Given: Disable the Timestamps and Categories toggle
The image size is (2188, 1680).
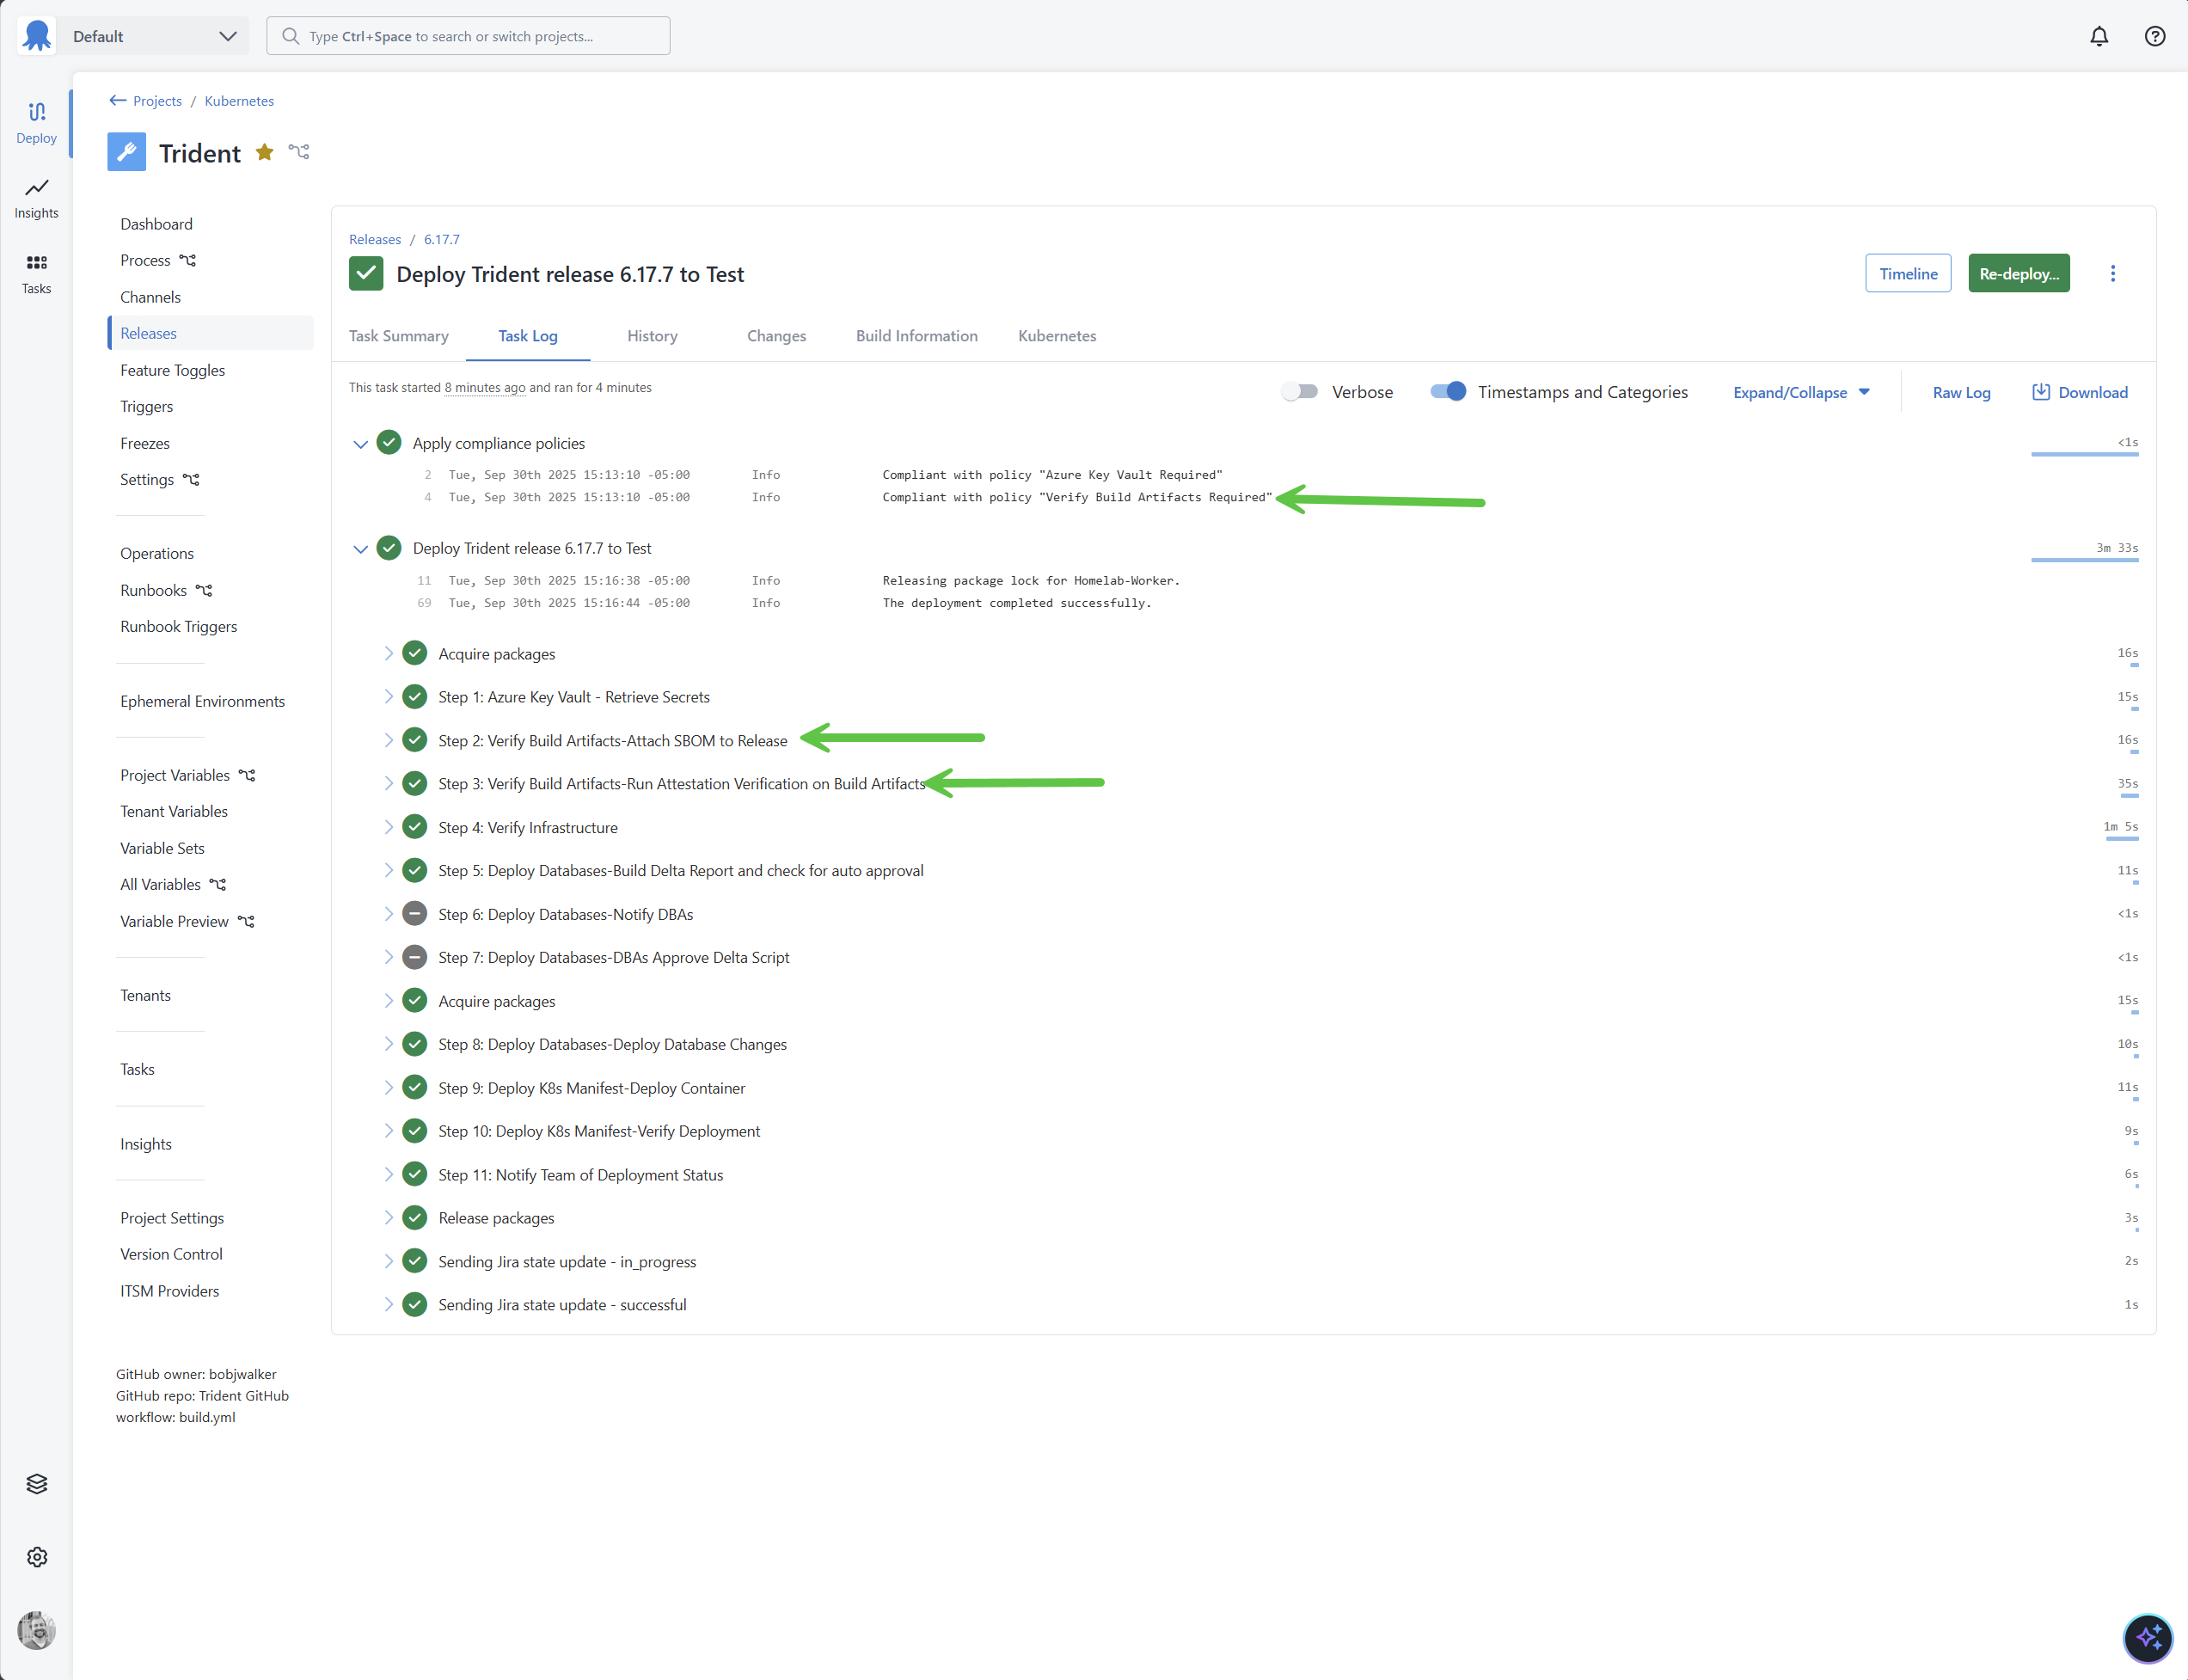Looking at the screenshot, I should [x=1447, y=391].
